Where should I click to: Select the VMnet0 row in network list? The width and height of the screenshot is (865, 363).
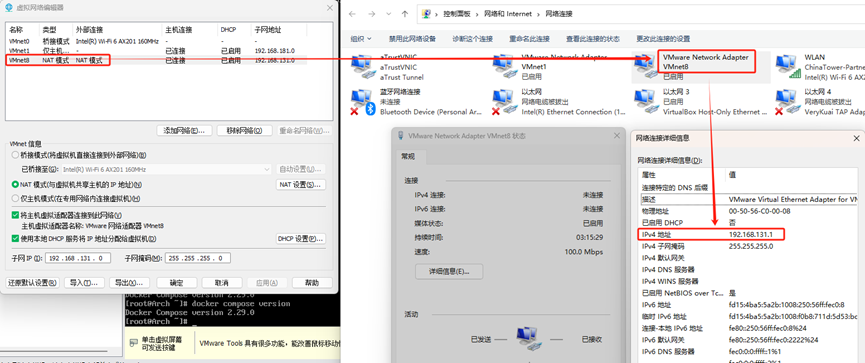[156, 41]
